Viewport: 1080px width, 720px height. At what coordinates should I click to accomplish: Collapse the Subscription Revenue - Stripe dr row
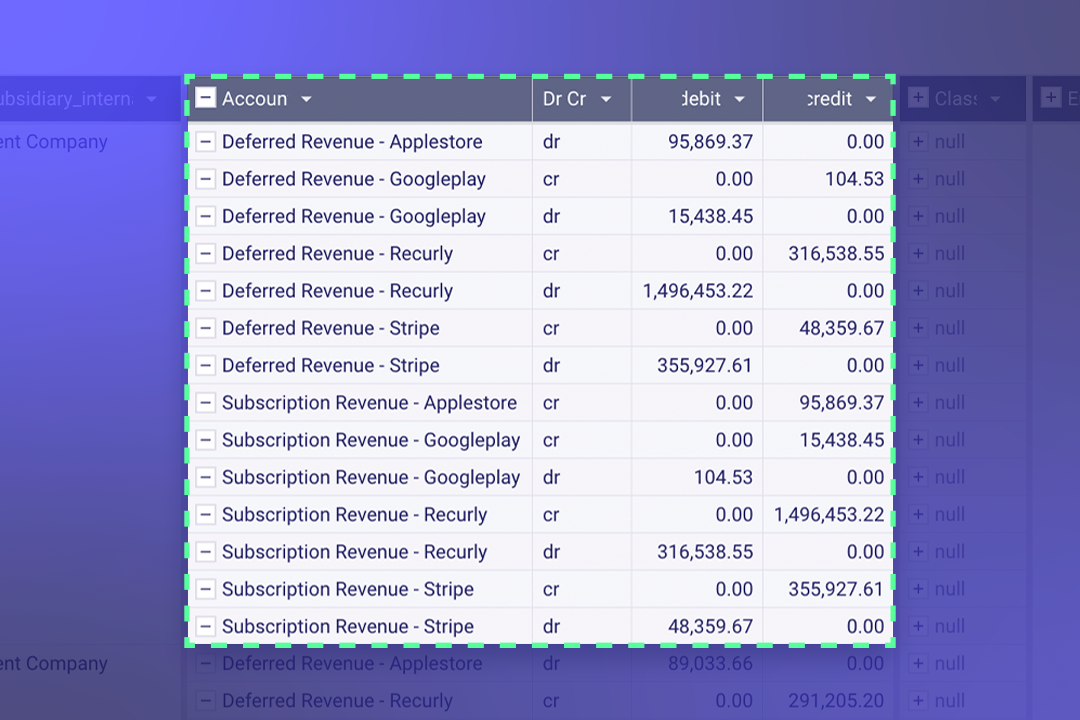tap(205, 626)
